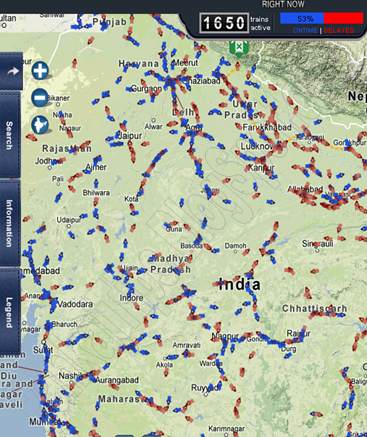Screen dimensions: 367x437
Task: Zoom out with the minus button
Action: pyautogui.click(x=40, y=98)
